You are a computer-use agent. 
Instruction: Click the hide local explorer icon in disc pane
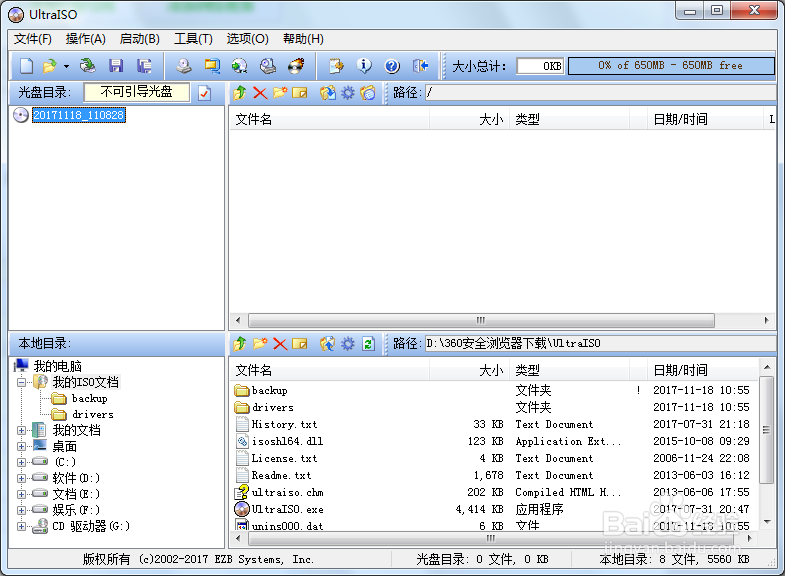[x=367, y=93]
